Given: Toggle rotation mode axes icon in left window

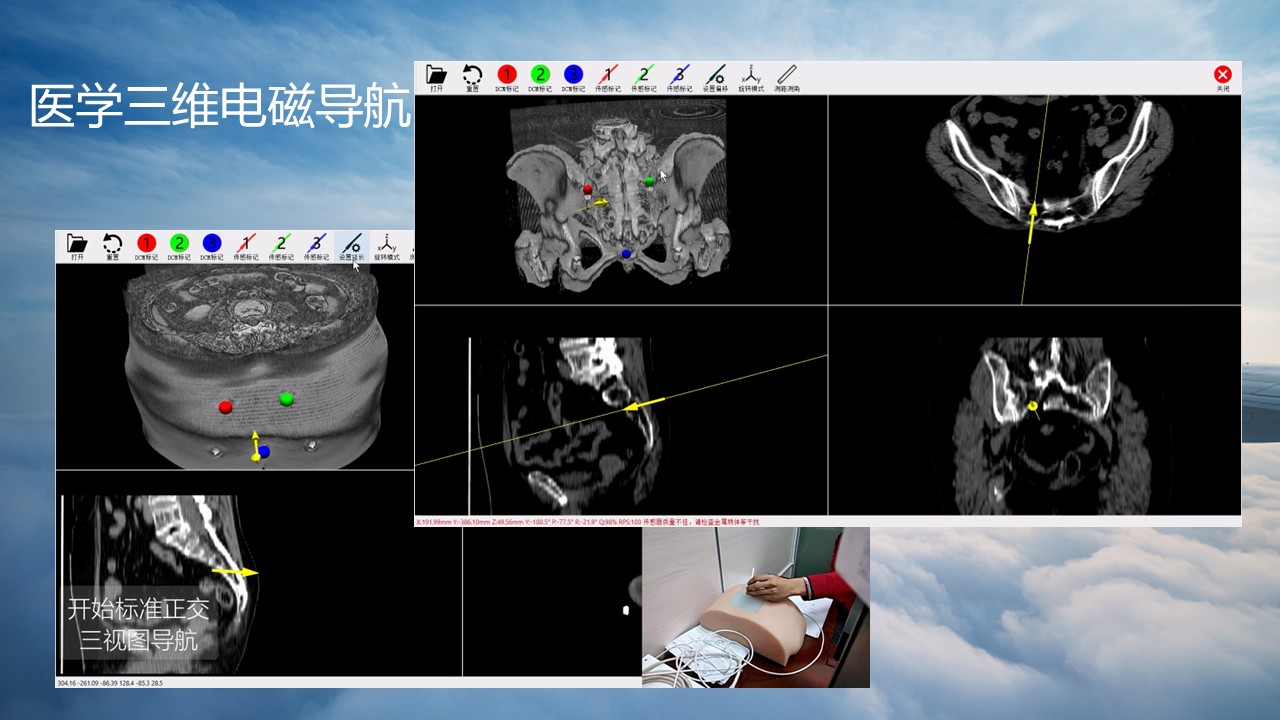Looking at the screenshot, I should (386, 245).
